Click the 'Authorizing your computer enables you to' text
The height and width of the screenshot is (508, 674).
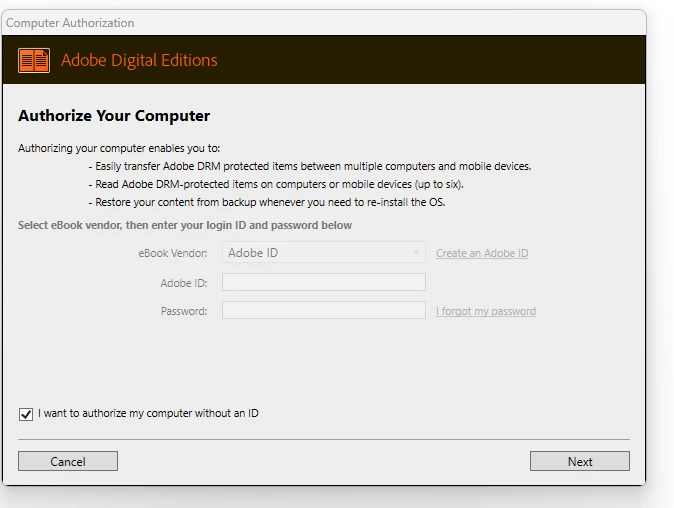(119, 148)
